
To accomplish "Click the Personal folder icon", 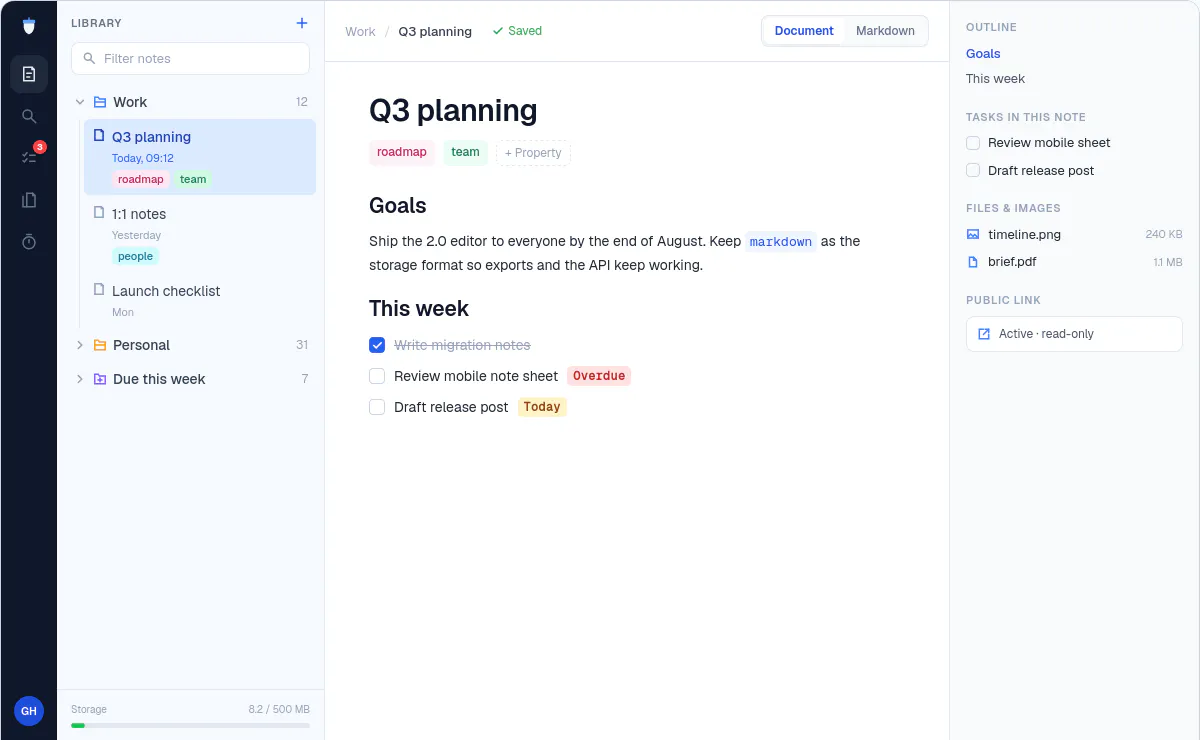I will click(100, 345).
